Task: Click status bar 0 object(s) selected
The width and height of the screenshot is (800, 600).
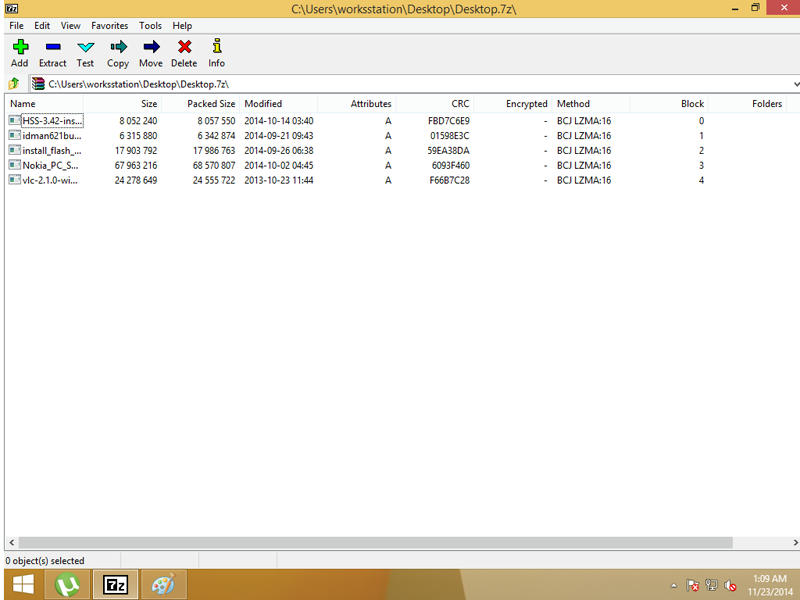Action: [x=45, y=561]
